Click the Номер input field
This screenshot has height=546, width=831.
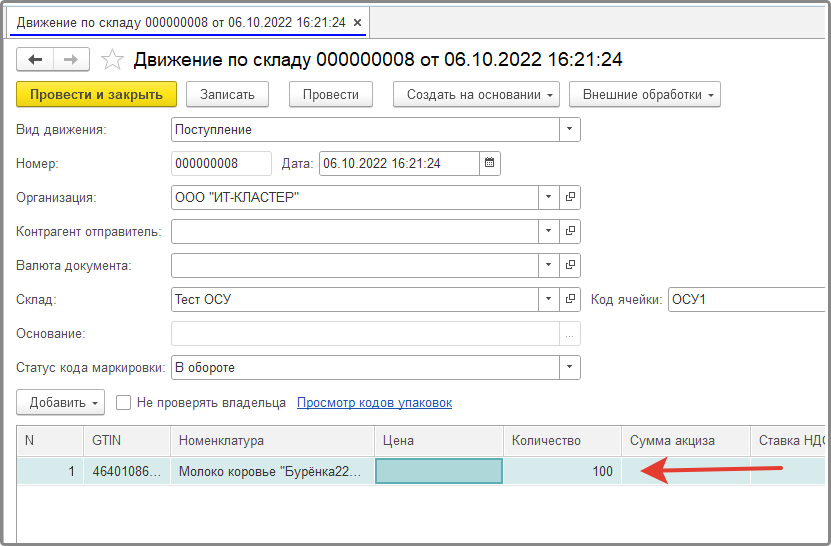point(221,163)
